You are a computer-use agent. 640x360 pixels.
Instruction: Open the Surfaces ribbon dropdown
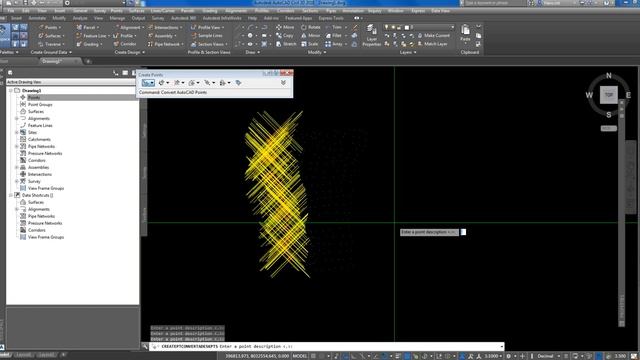(x=52, y=36)
